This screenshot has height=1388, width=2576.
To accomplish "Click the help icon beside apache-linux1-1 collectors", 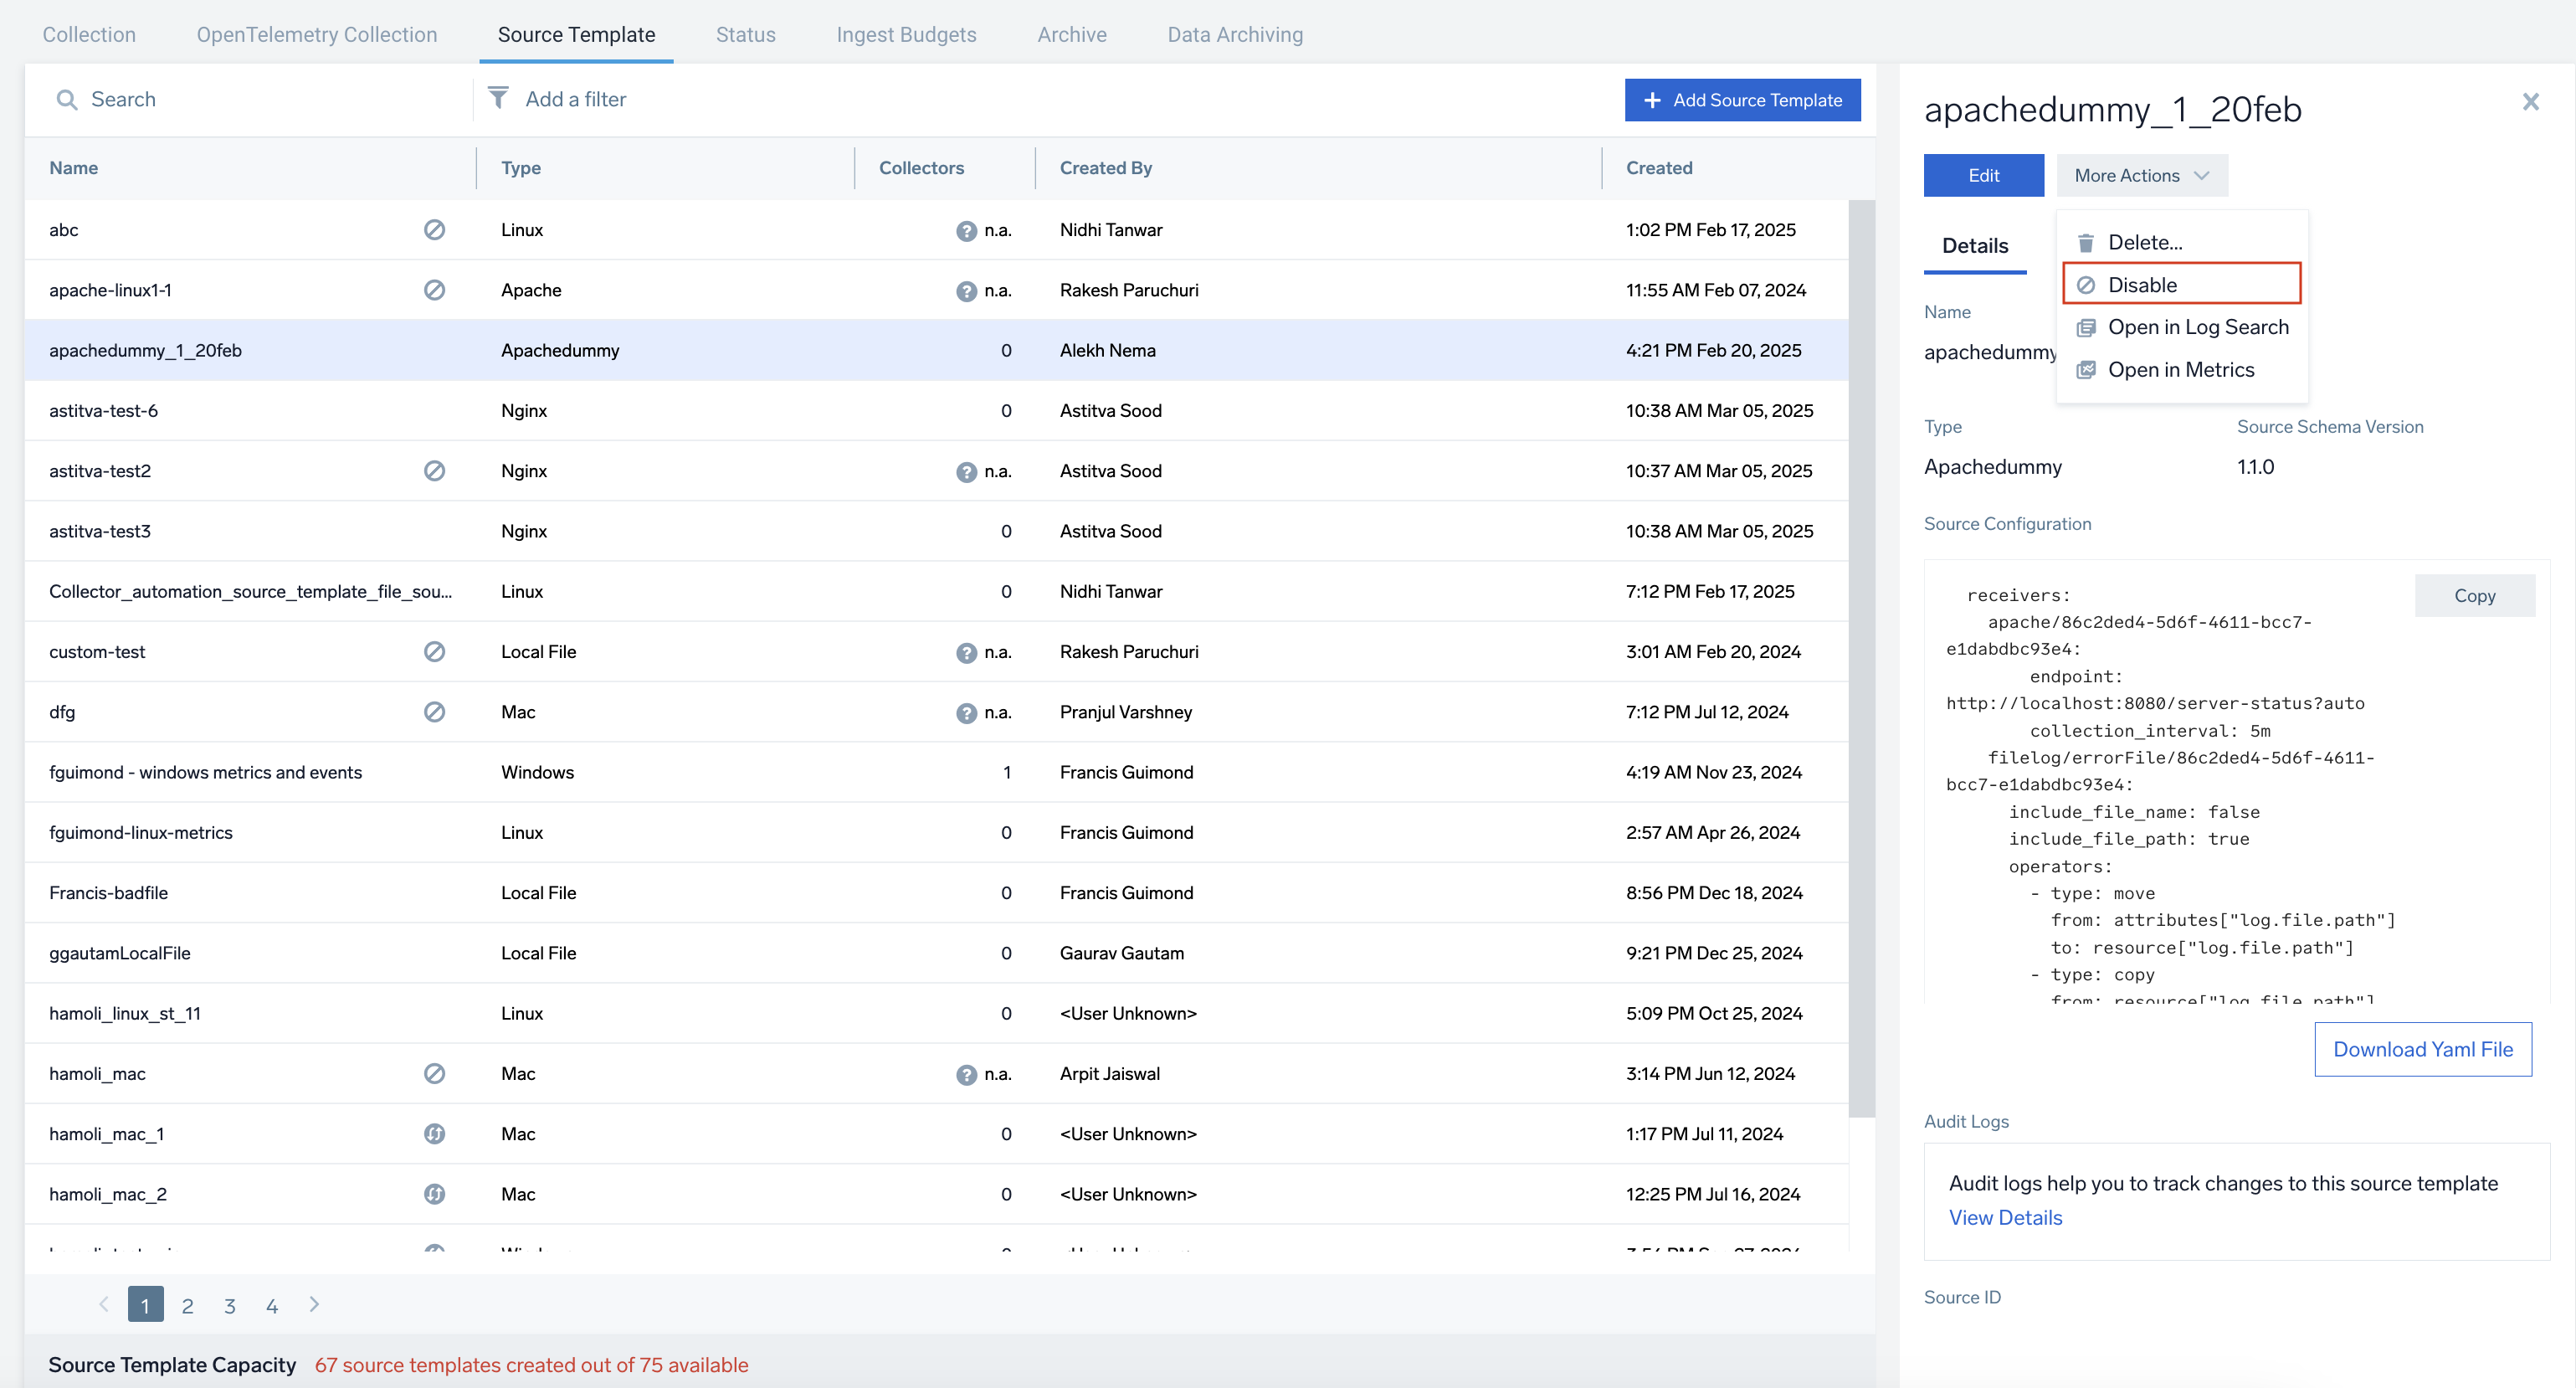I will [x=966, y=290].
